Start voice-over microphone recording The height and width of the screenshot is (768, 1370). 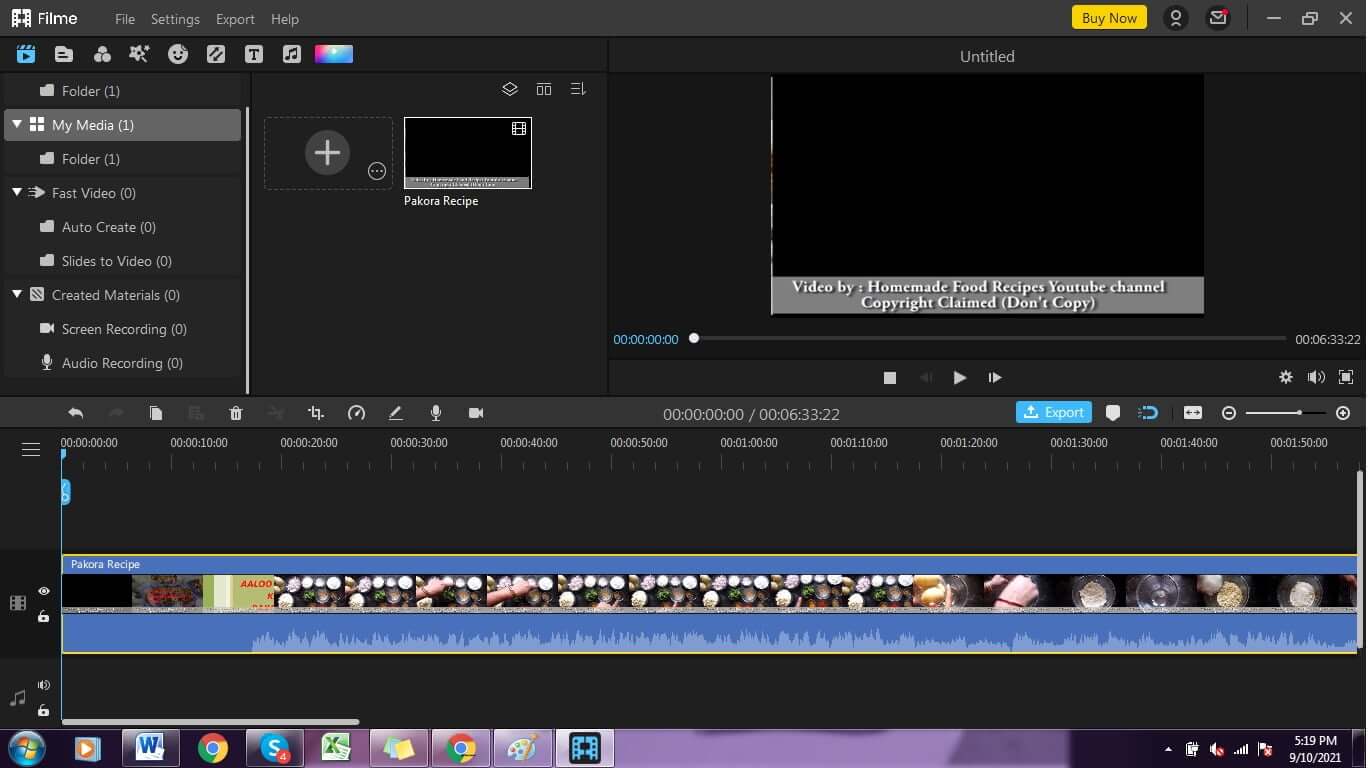pyautogui.click(x=436, y=413)
